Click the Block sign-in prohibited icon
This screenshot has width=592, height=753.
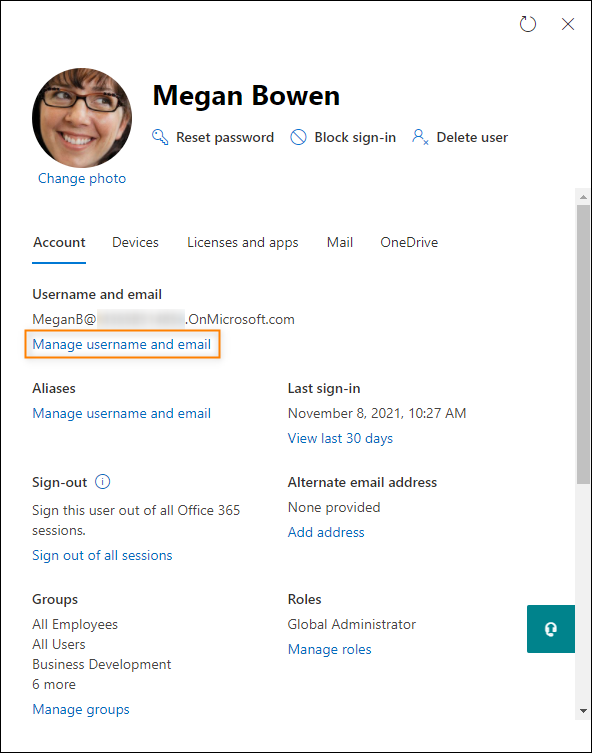coord(298,137)
